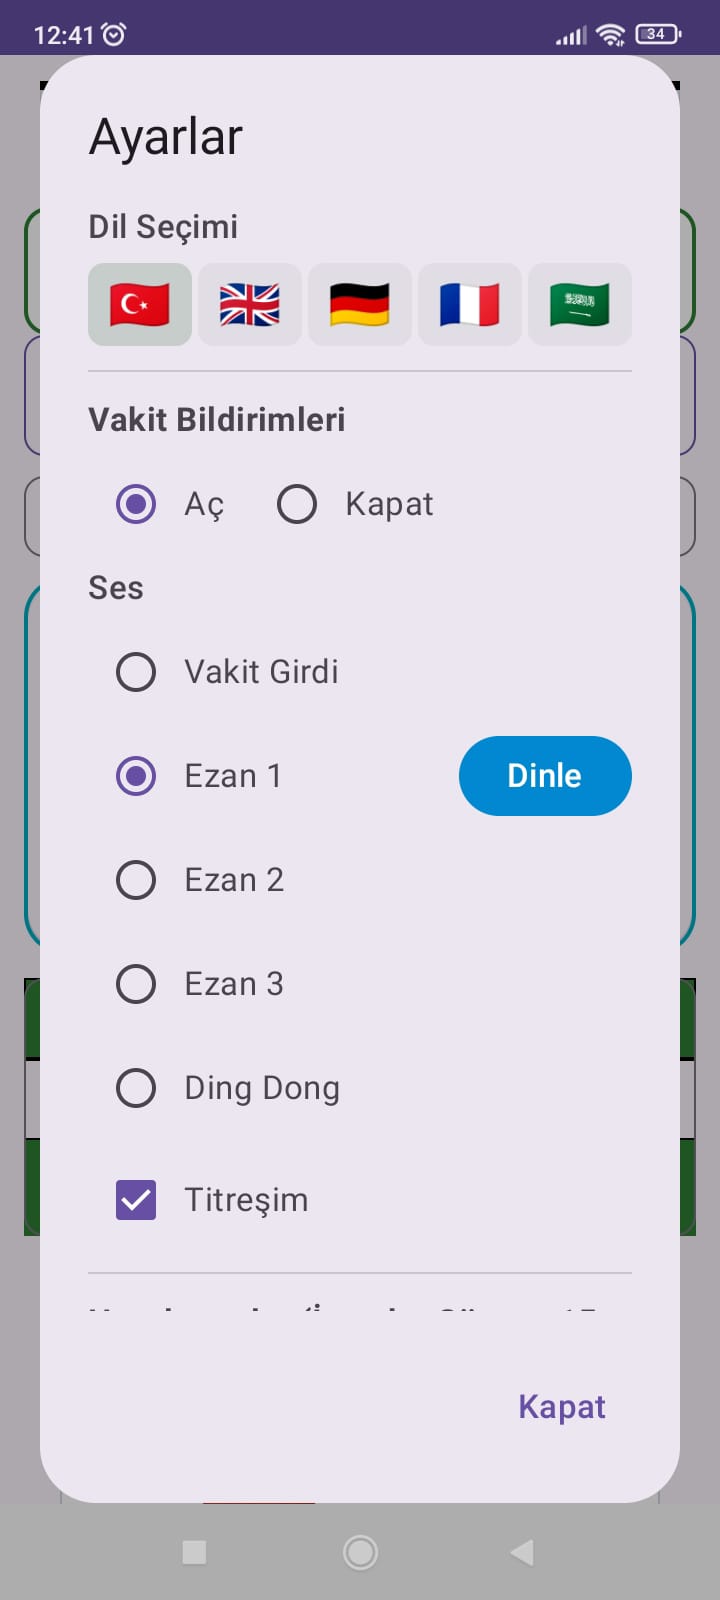Switch language to English via UK flag
This screenshot has height=1600, width=720.
pyautogui.click(x=249, y=304)
